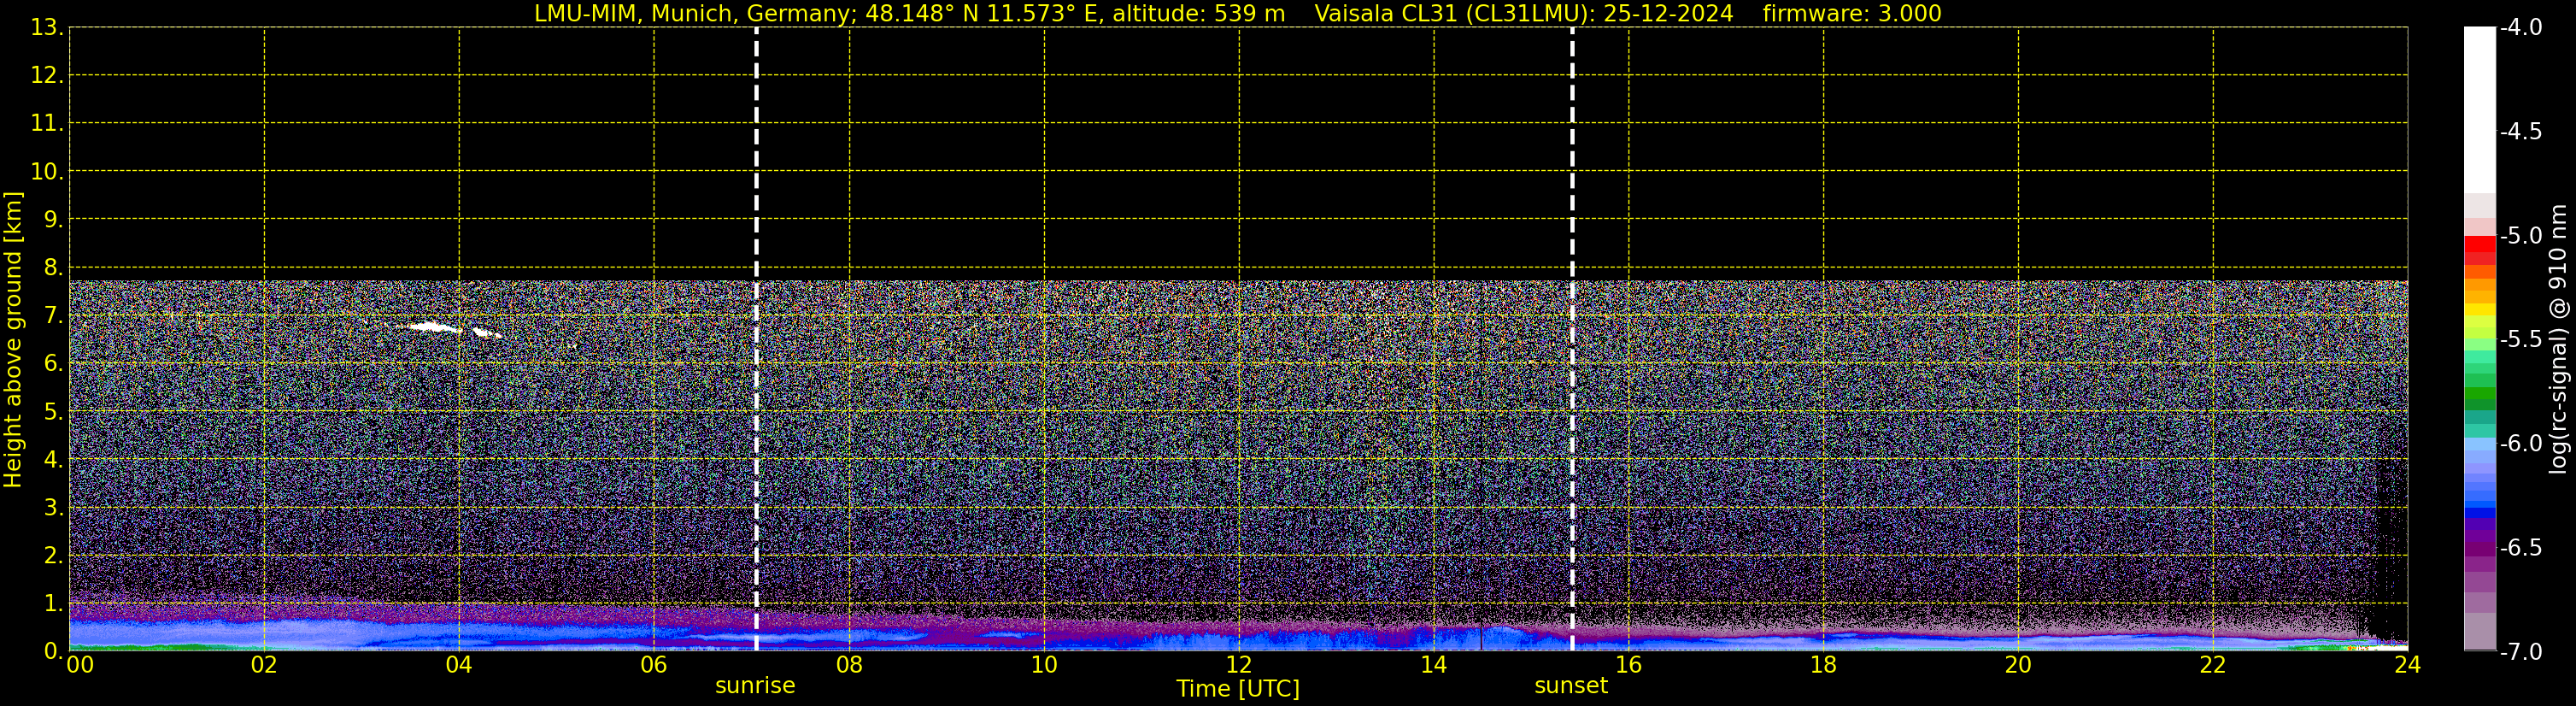
Task: Click the 1. height tick label
Action: click(x=52, y=603)
